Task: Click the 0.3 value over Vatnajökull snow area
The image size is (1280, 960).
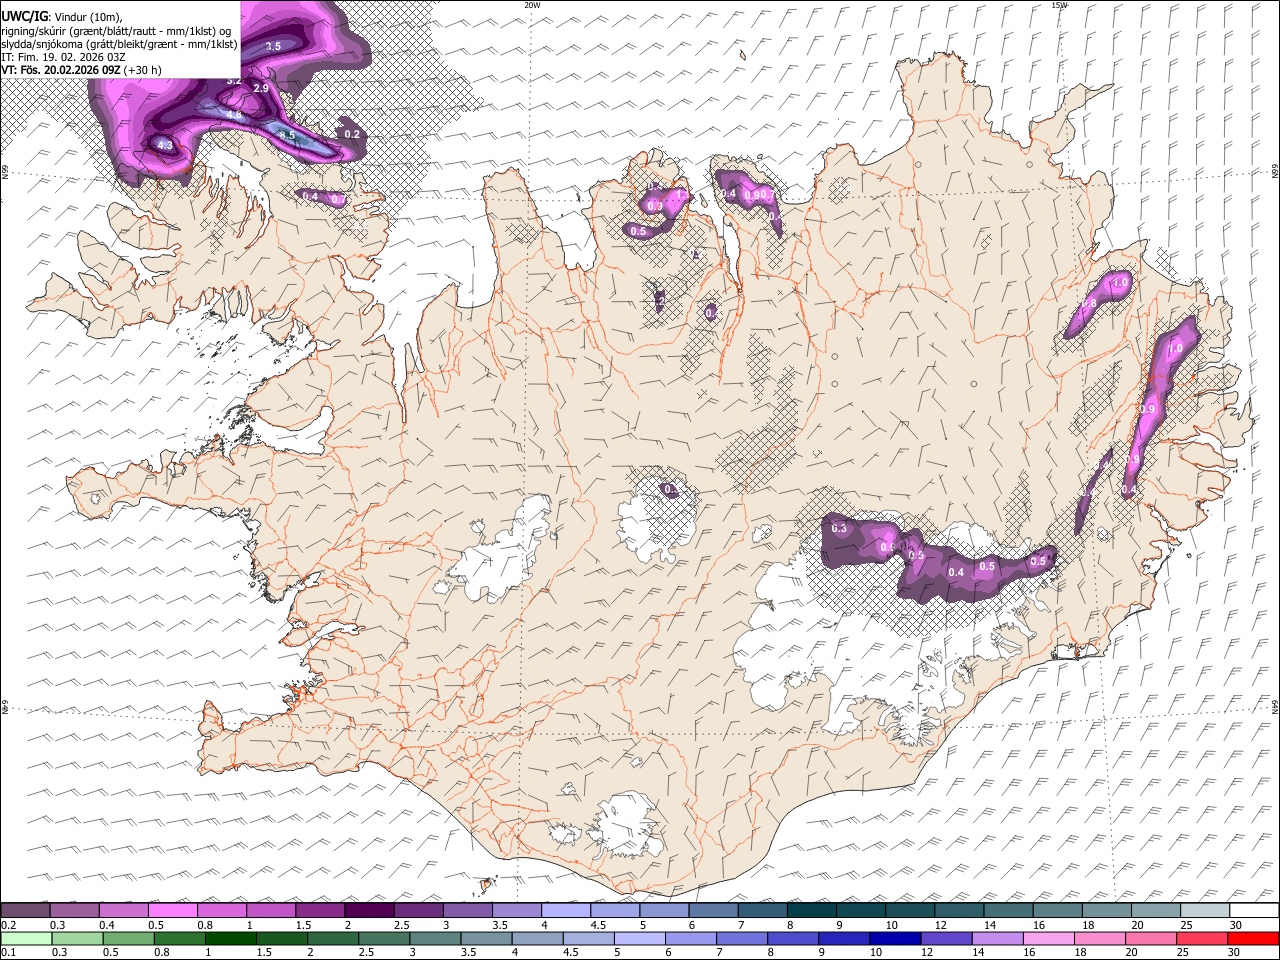Action: pos(839,528)
